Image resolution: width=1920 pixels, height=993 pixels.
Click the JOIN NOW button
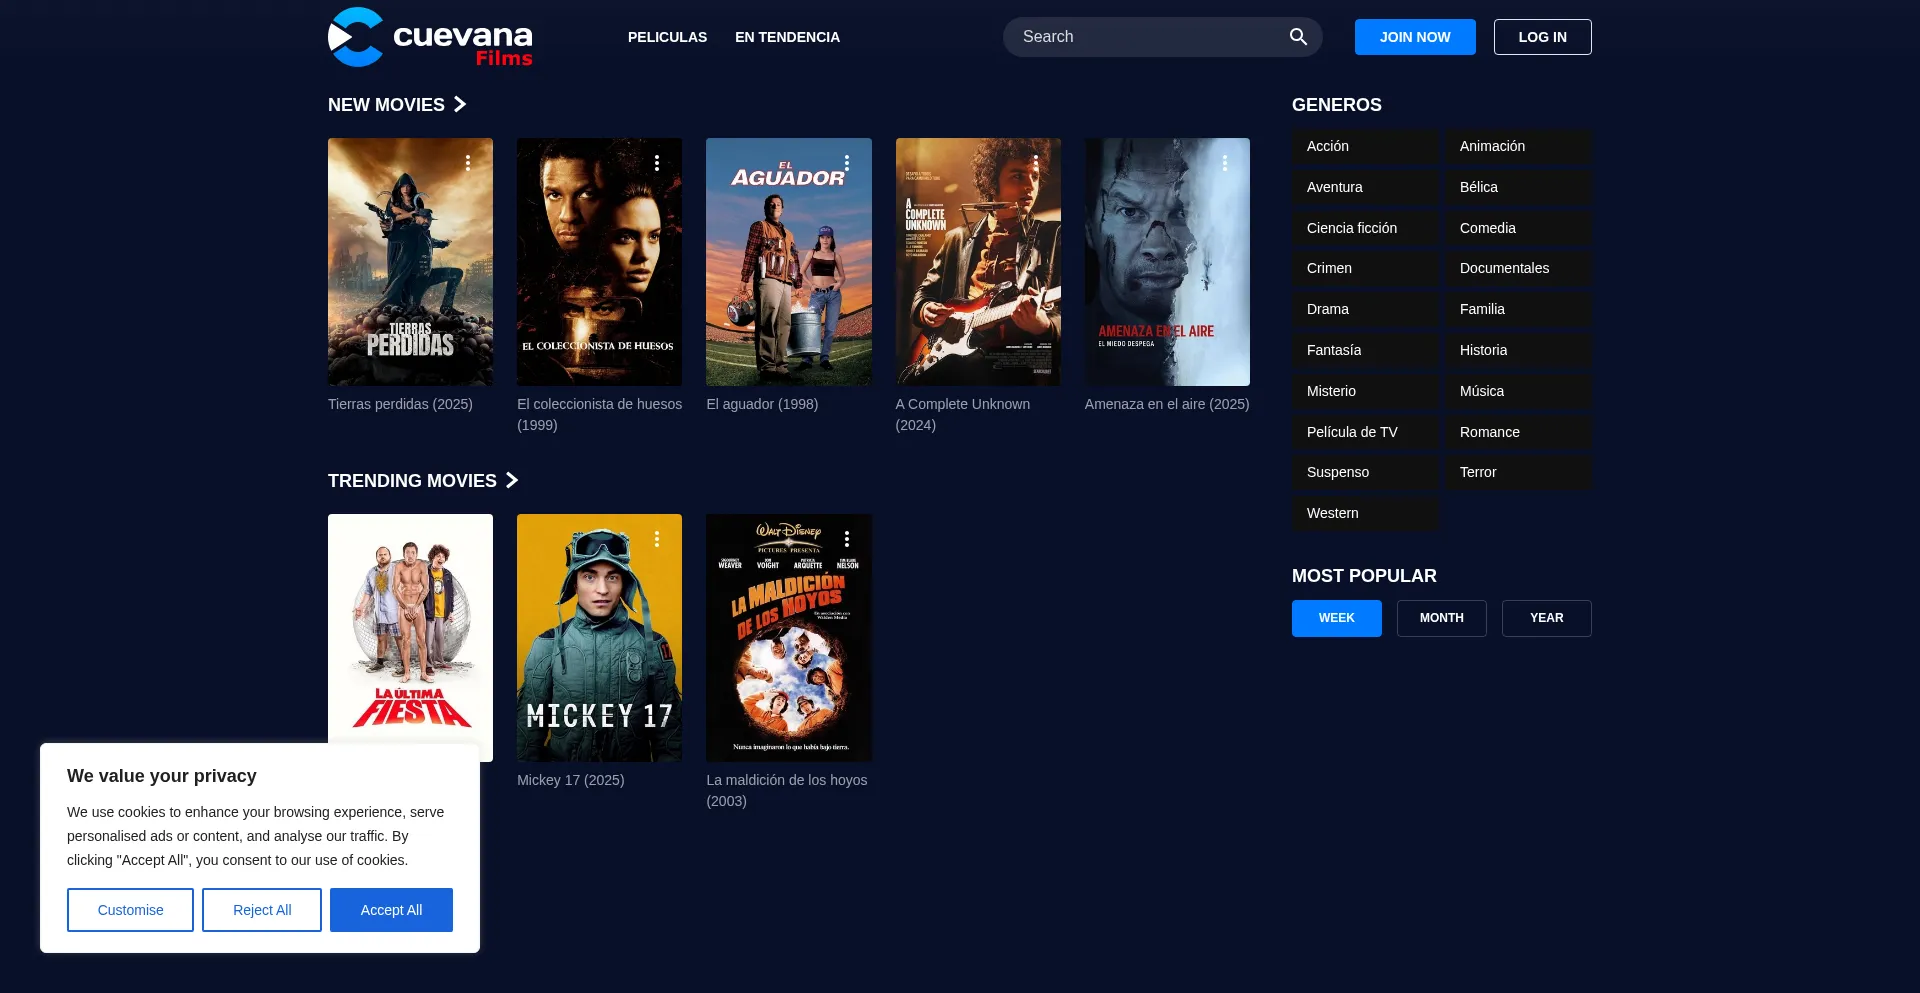pos(1415,37)
